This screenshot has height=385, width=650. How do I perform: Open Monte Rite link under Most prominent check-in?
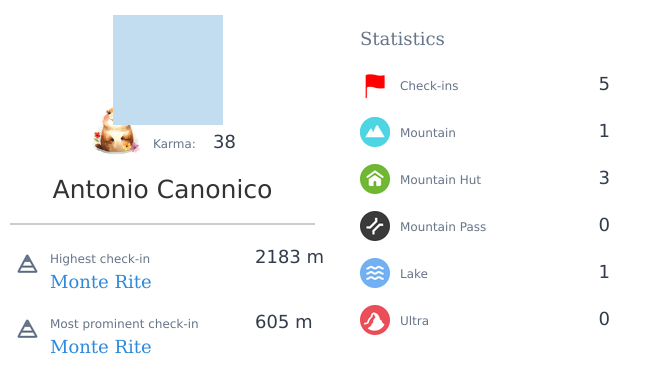click(x=101, y=347)
